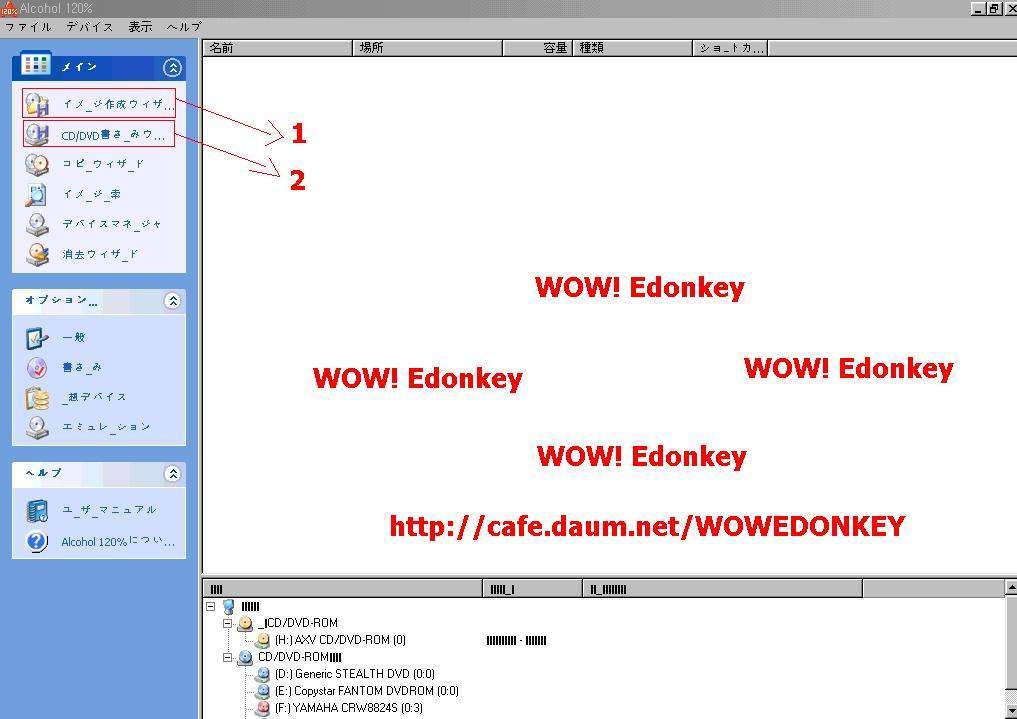Open the User Manual icon
The height and width of the screenshot is (719, 1017).
pos(37,510)
